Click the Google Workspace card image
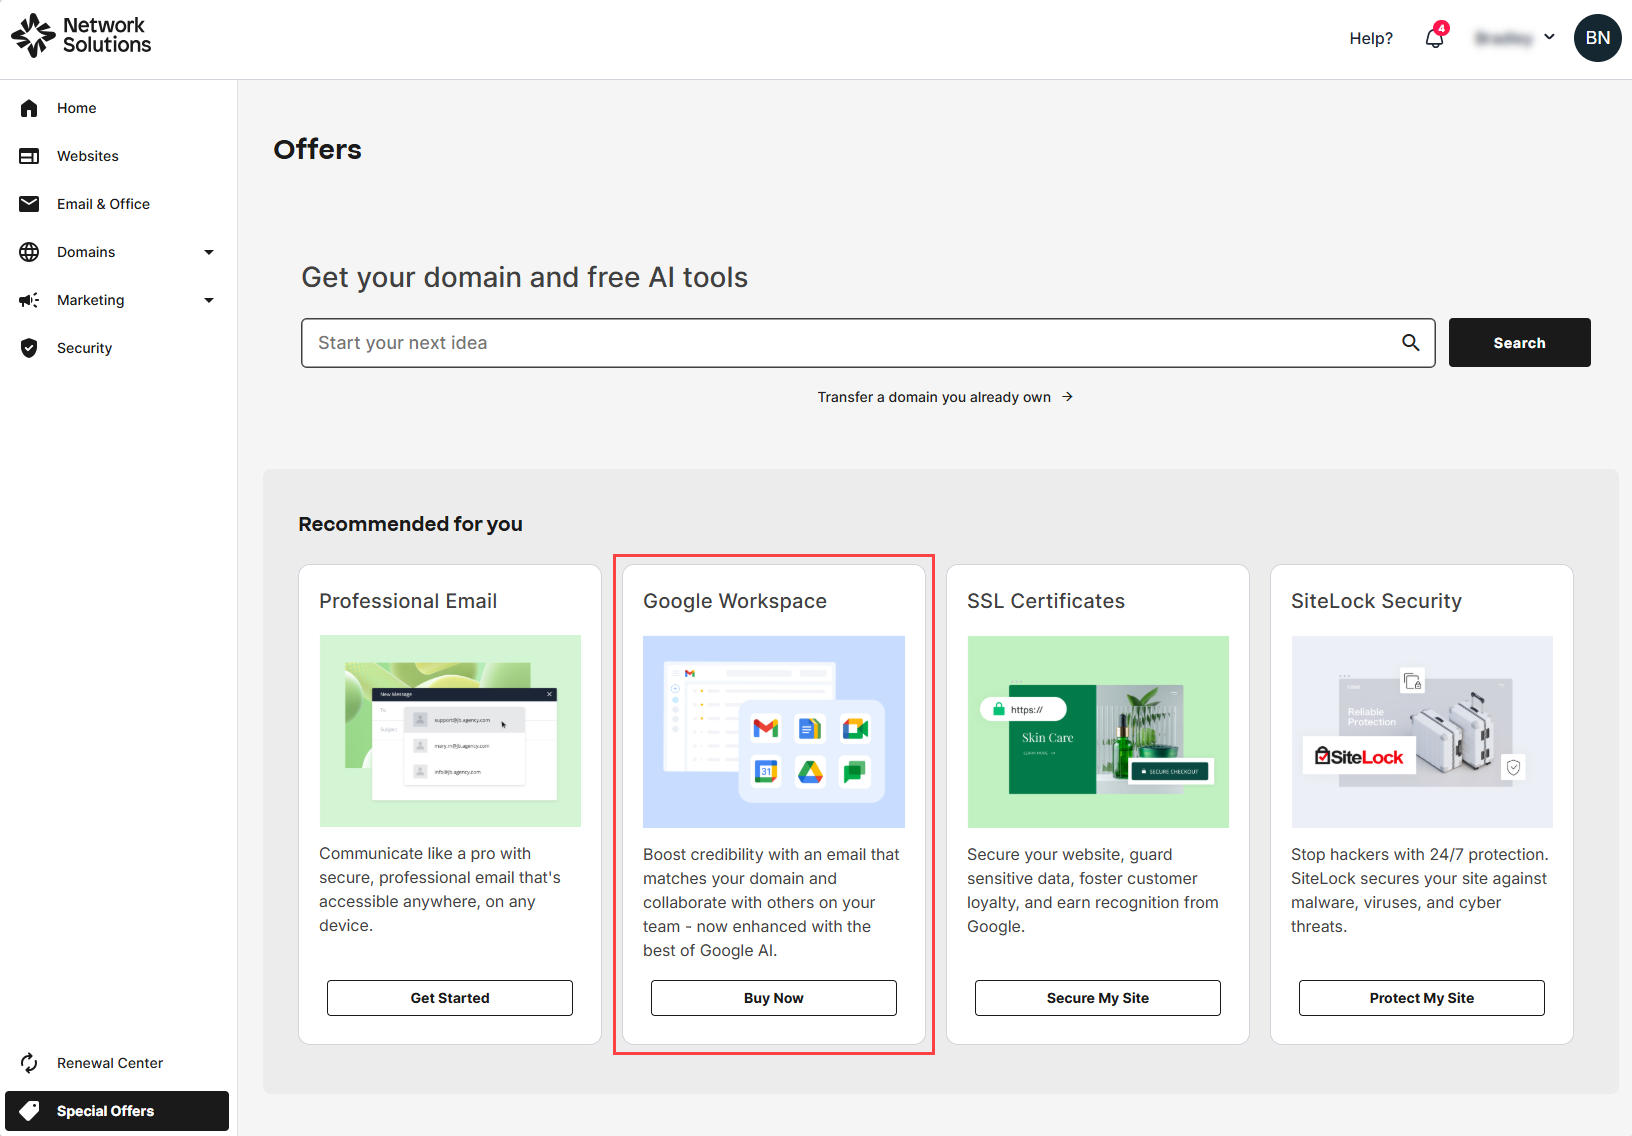 pyautogui.click(x=774, y=732)
